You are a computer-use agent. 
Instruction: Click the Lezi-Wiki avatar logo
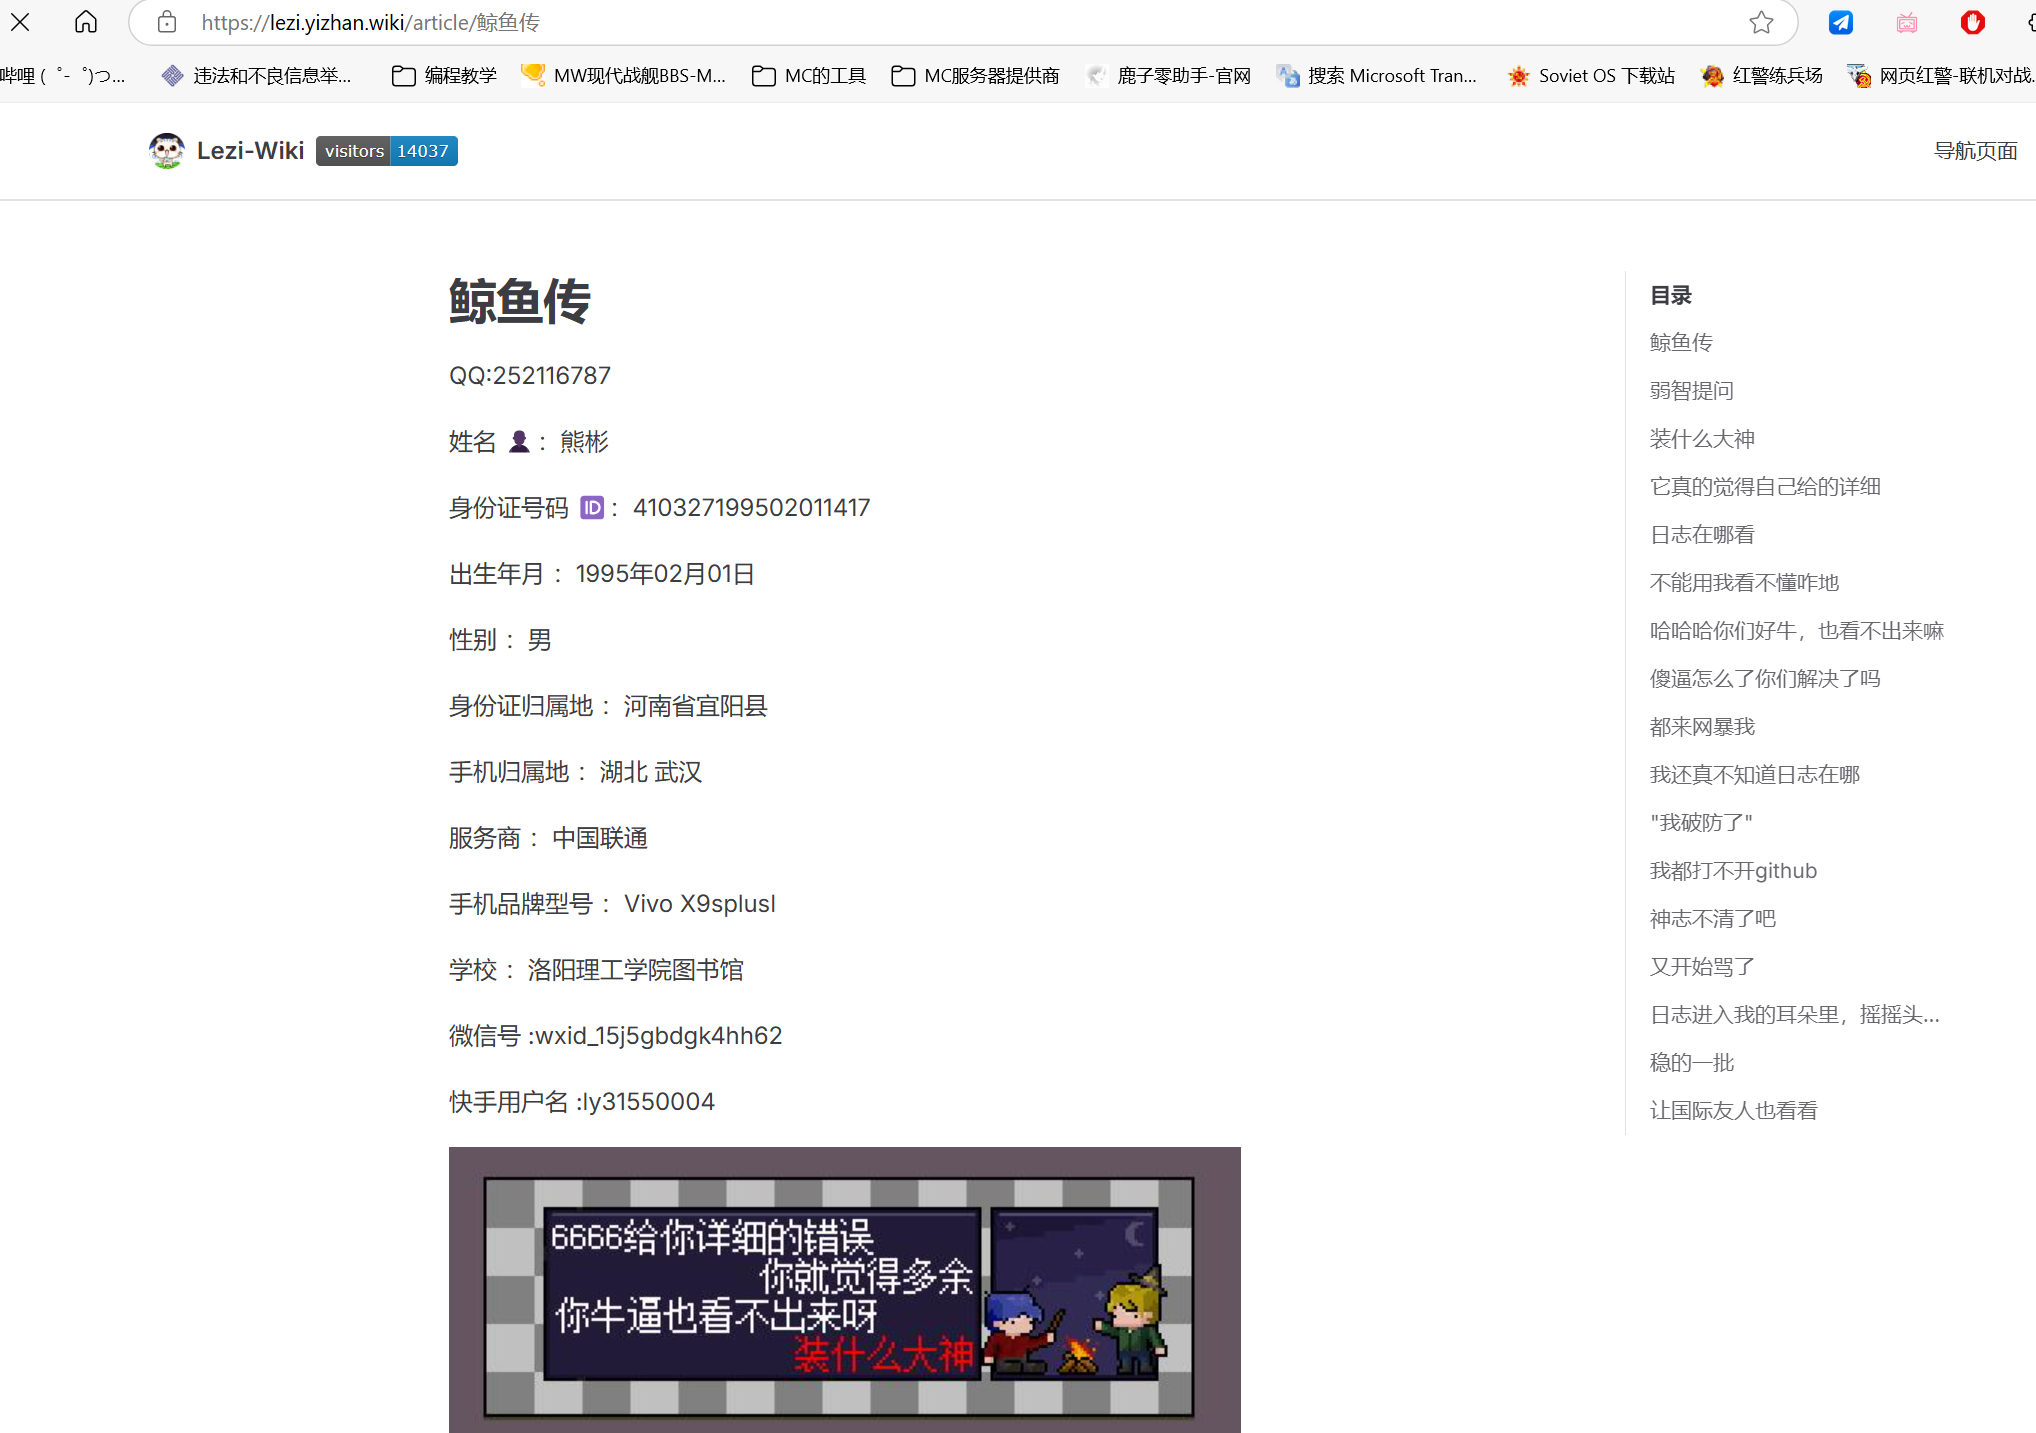pyautogui.click(x=166, y=151)
